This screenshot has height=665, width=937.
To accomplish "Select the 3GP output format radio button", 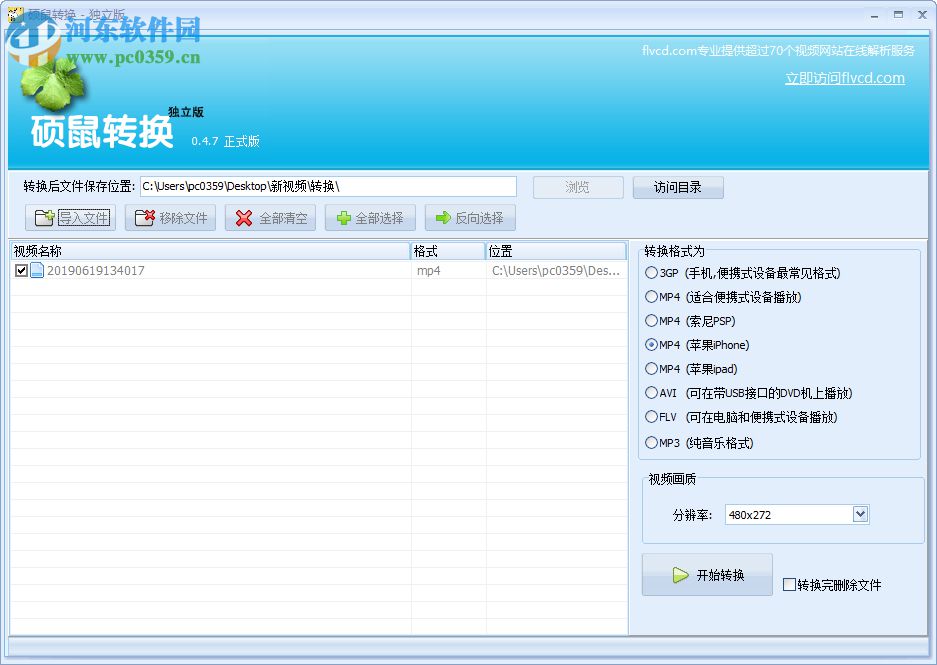I will point(651,273).
